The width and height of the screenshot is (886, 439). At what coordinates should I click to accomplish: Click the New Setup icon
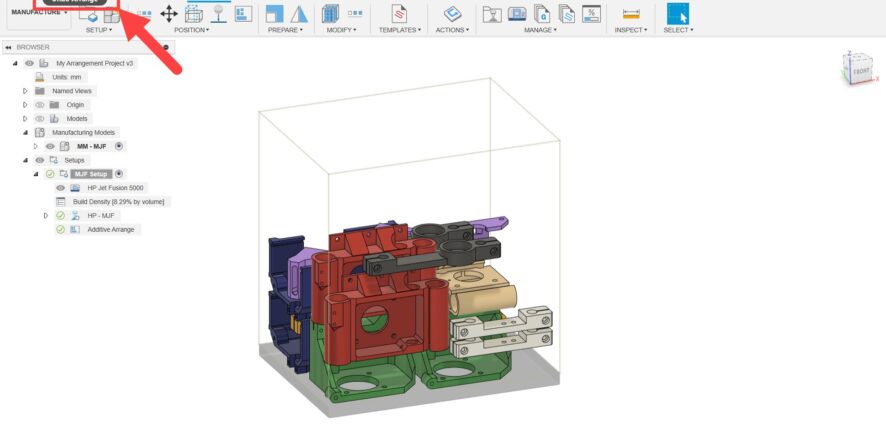tap(88, 15)
